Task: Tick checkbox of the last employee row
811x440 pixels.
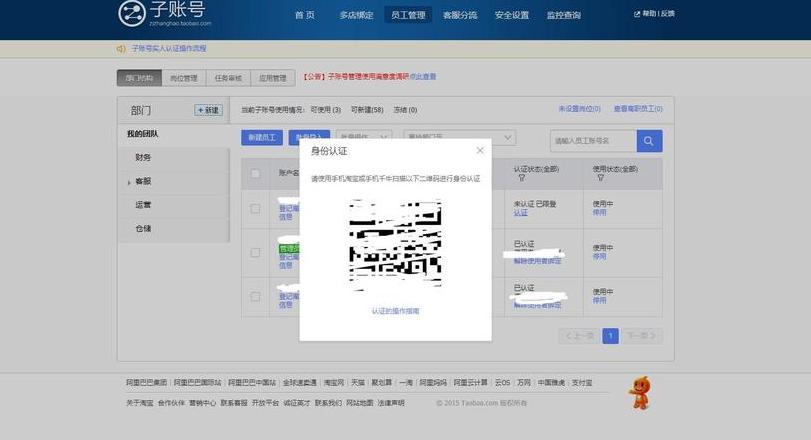Action: click(x=255, y=296)
